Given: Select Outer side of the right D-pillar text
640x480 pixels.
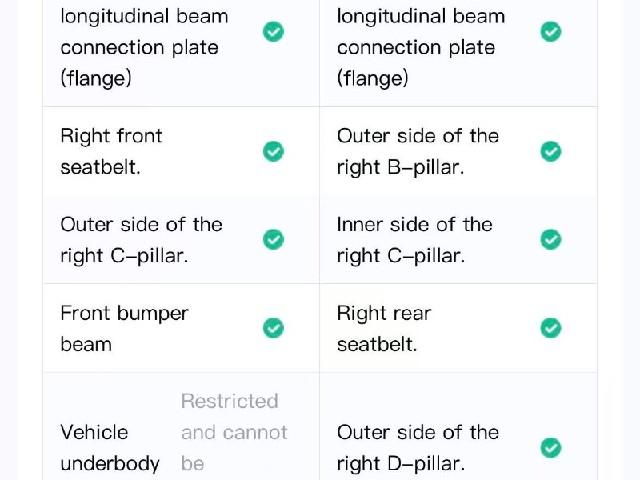Looking at the screenshot, I should tap(418, 448).
